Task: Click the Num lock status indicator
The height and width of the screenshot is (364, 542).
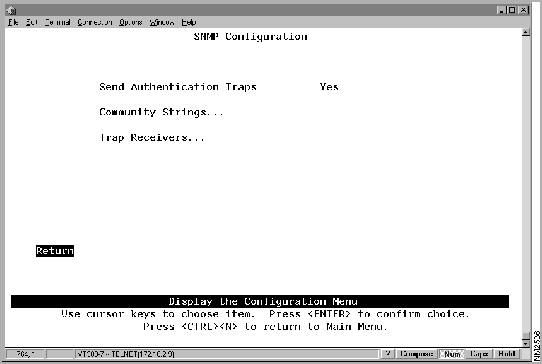Action: pyautogui.click(x=452, y=354)
